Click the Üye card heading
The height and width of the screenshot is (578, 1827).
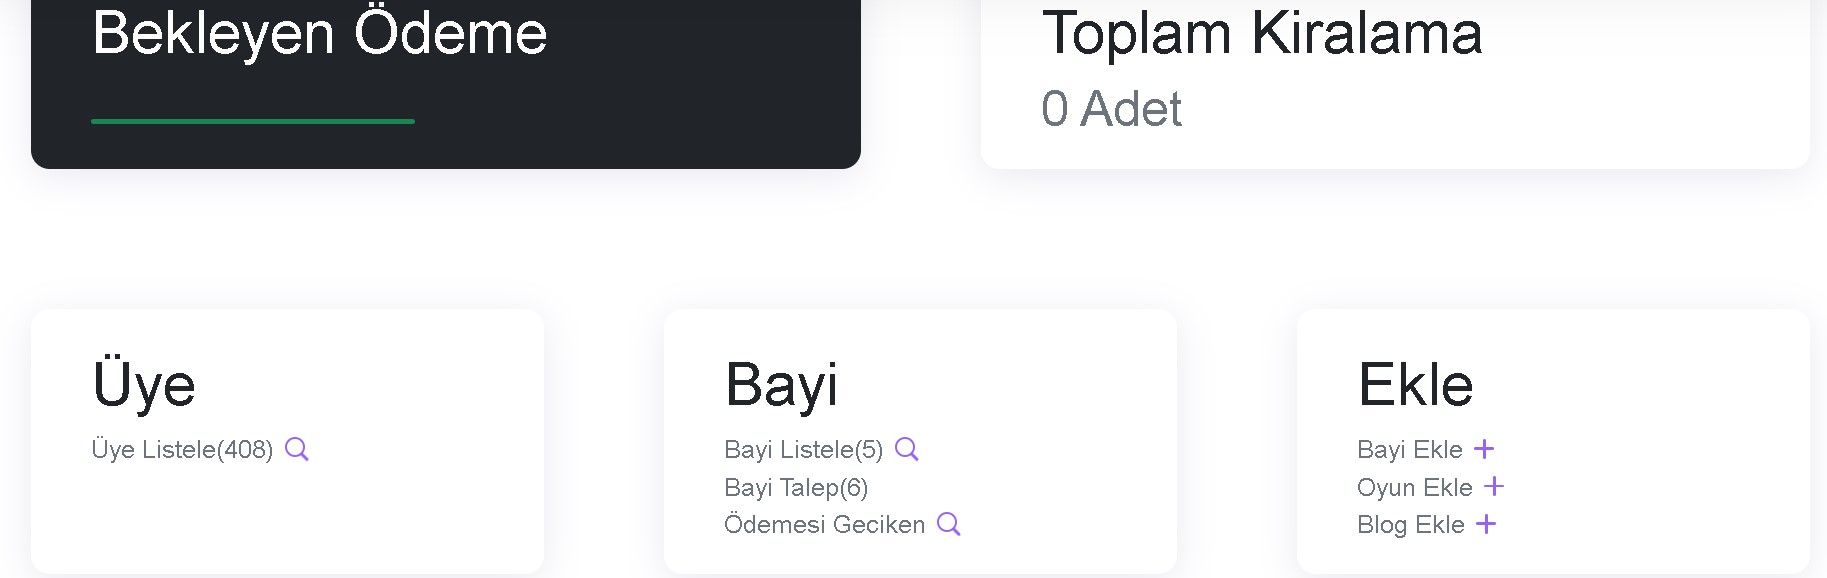tap(144, 384)
